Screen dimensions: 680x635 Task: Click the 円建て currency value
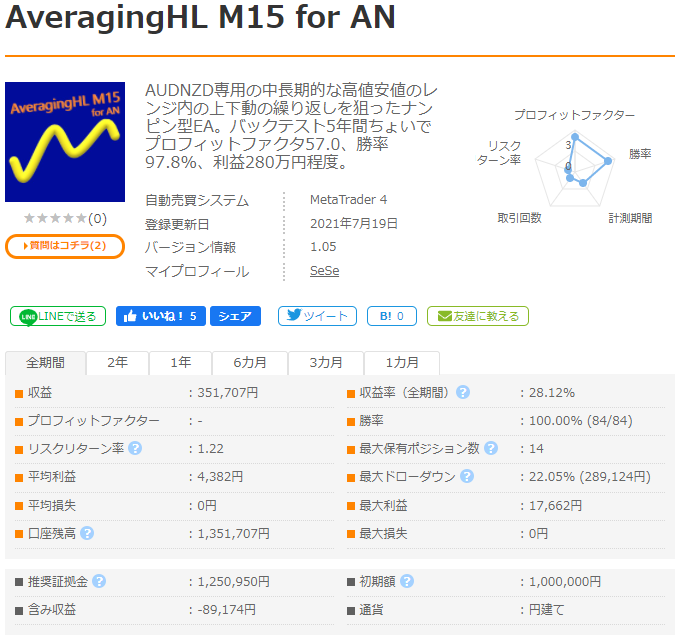pyautogui.click(x=547, y=610)
